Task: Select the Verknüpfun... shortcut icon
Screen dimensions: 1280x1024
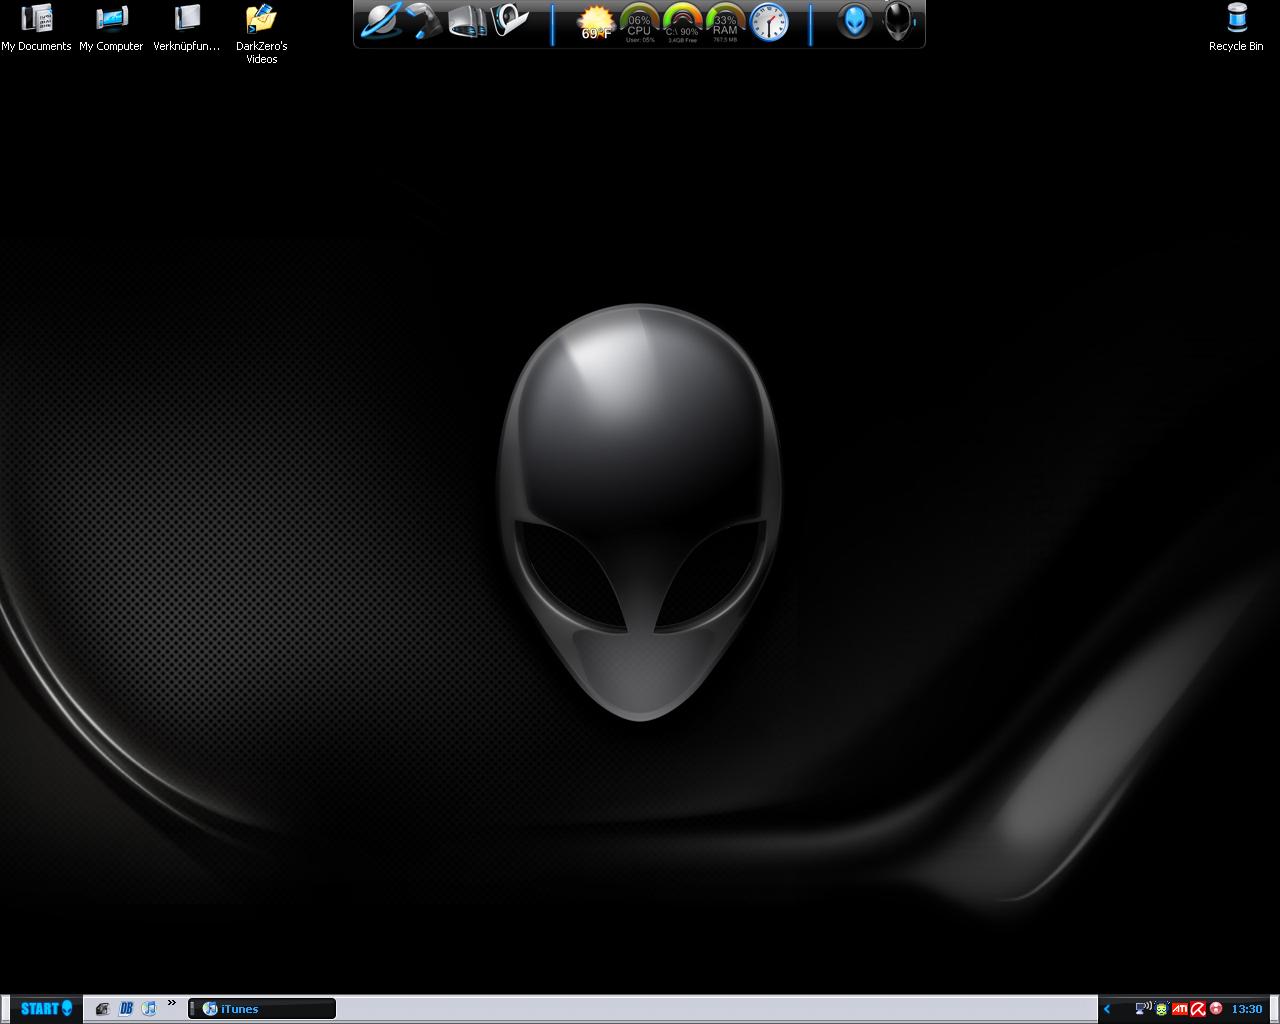Action: tap(187, 27)
